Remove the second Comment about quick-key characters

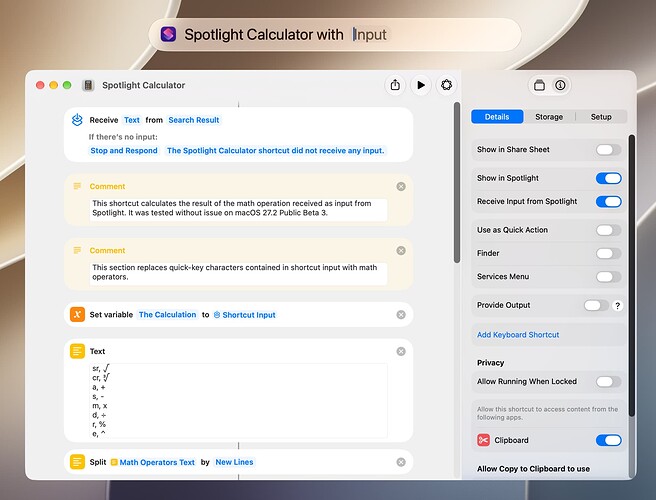click(401, 251)
